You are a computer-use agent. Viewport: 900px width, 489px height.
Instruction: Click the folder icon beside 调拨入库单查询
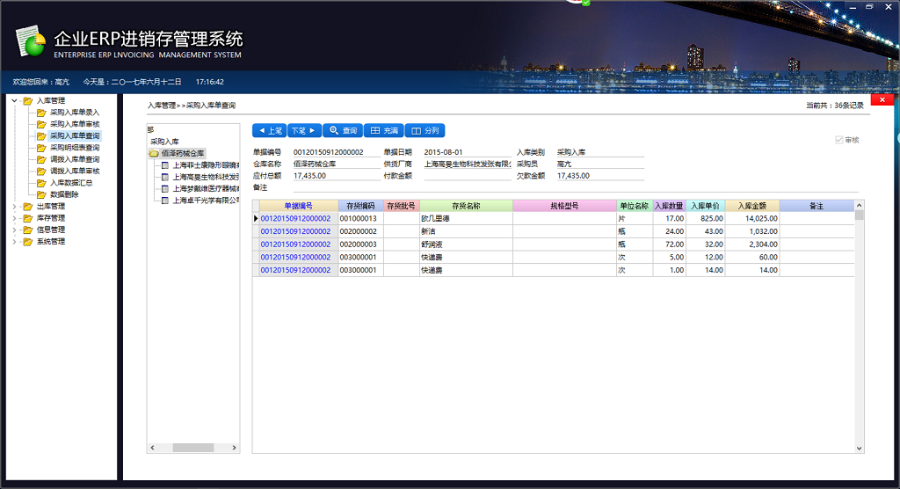pos(41,160)
